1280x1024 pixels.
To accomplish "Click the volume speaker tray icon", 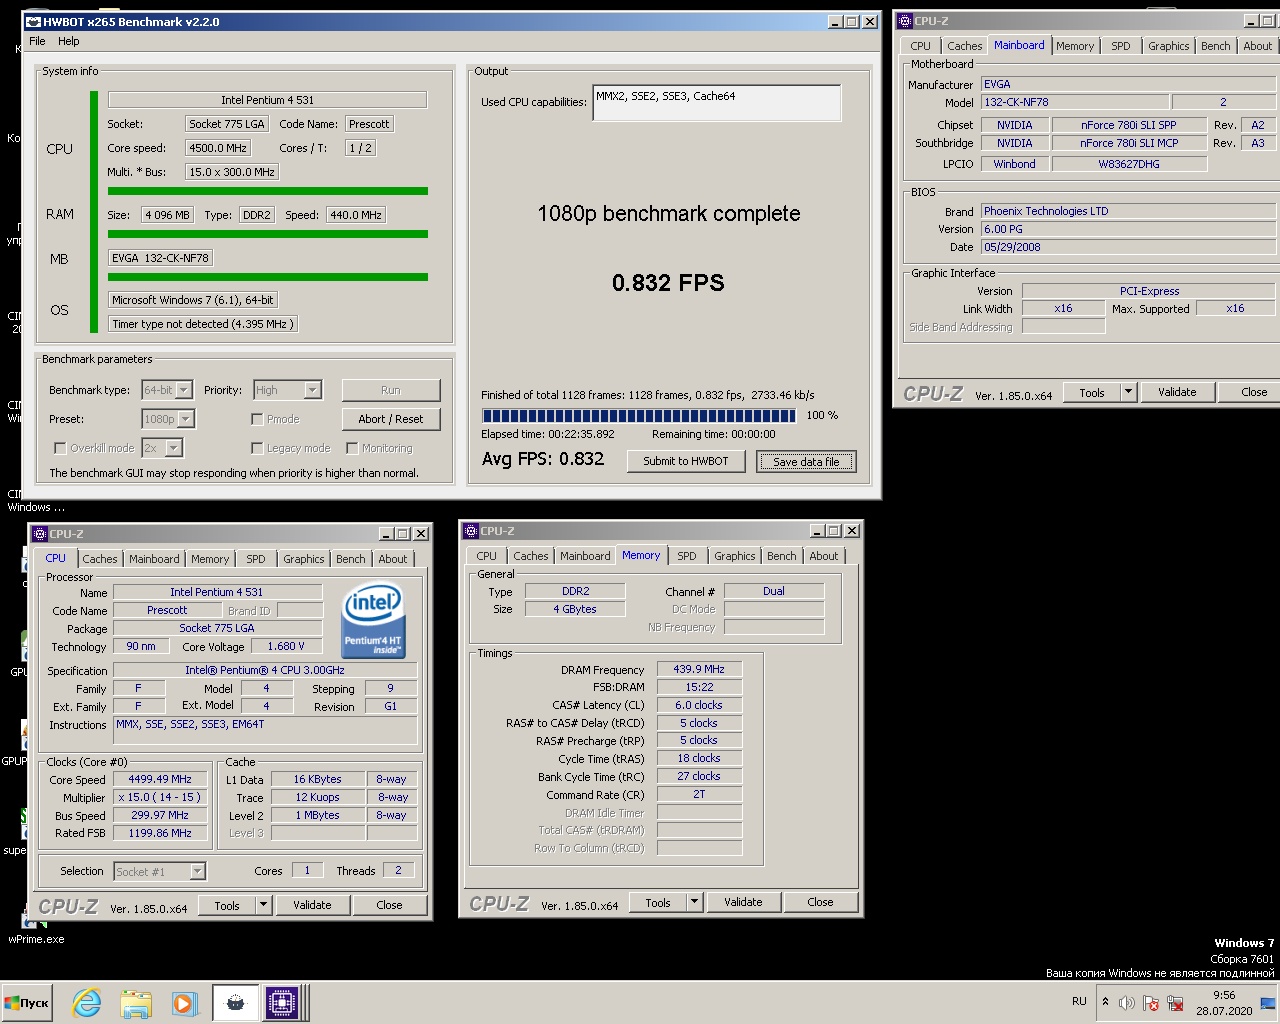I will (x=1127, y=1003).
